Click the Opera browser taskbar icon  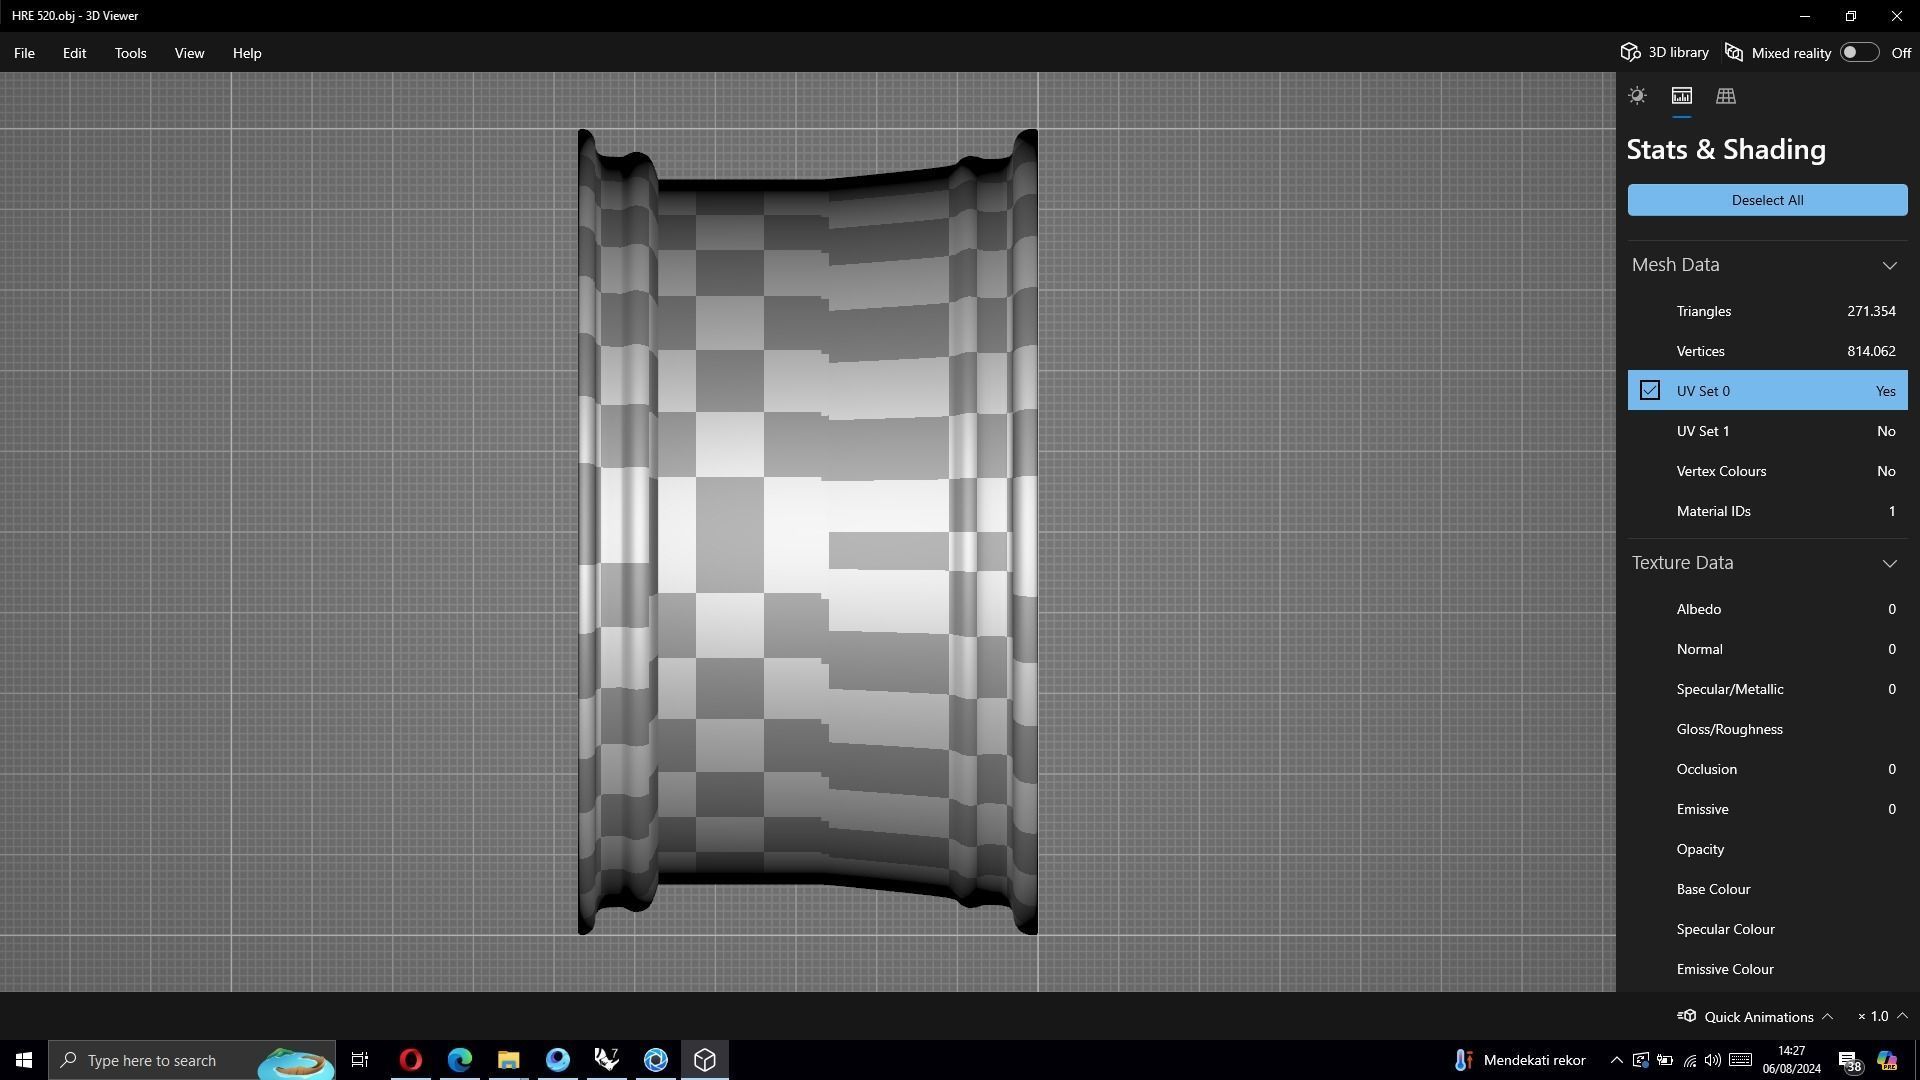pos(411,1060)
